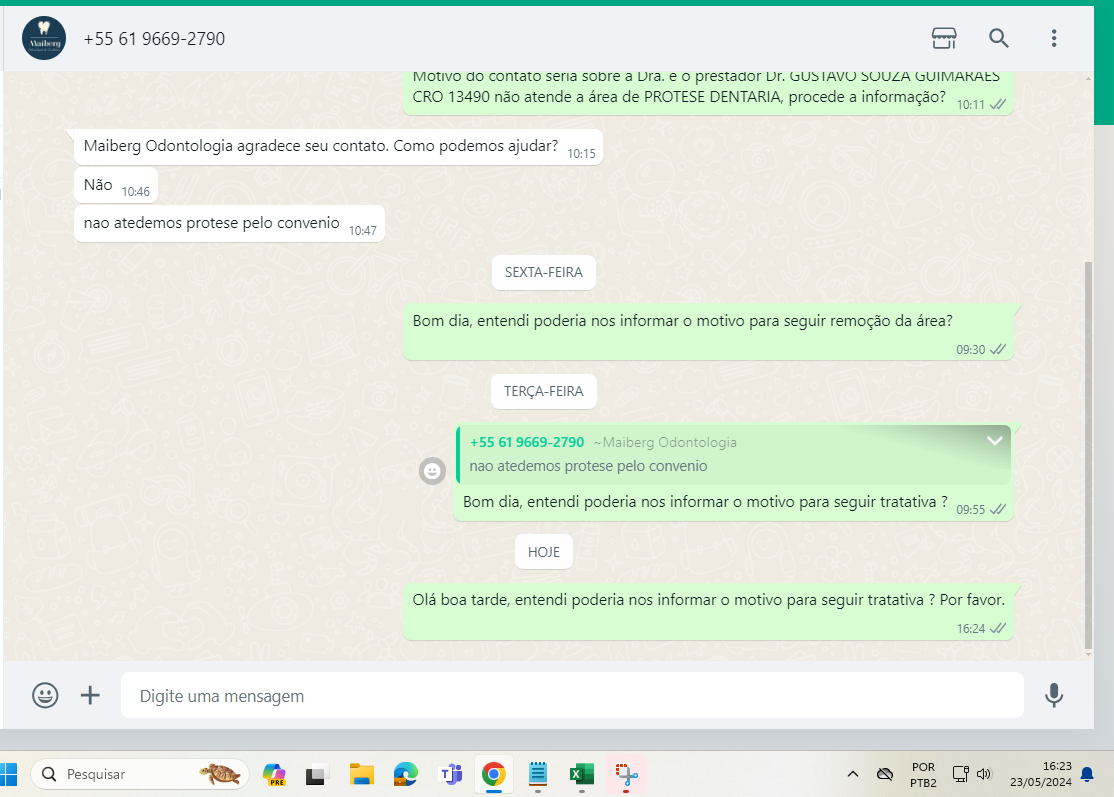Screen dimensions: 1114x797
Task: Select the Maiberg Odontologia greeting message
Action: (x=338, y=147)
